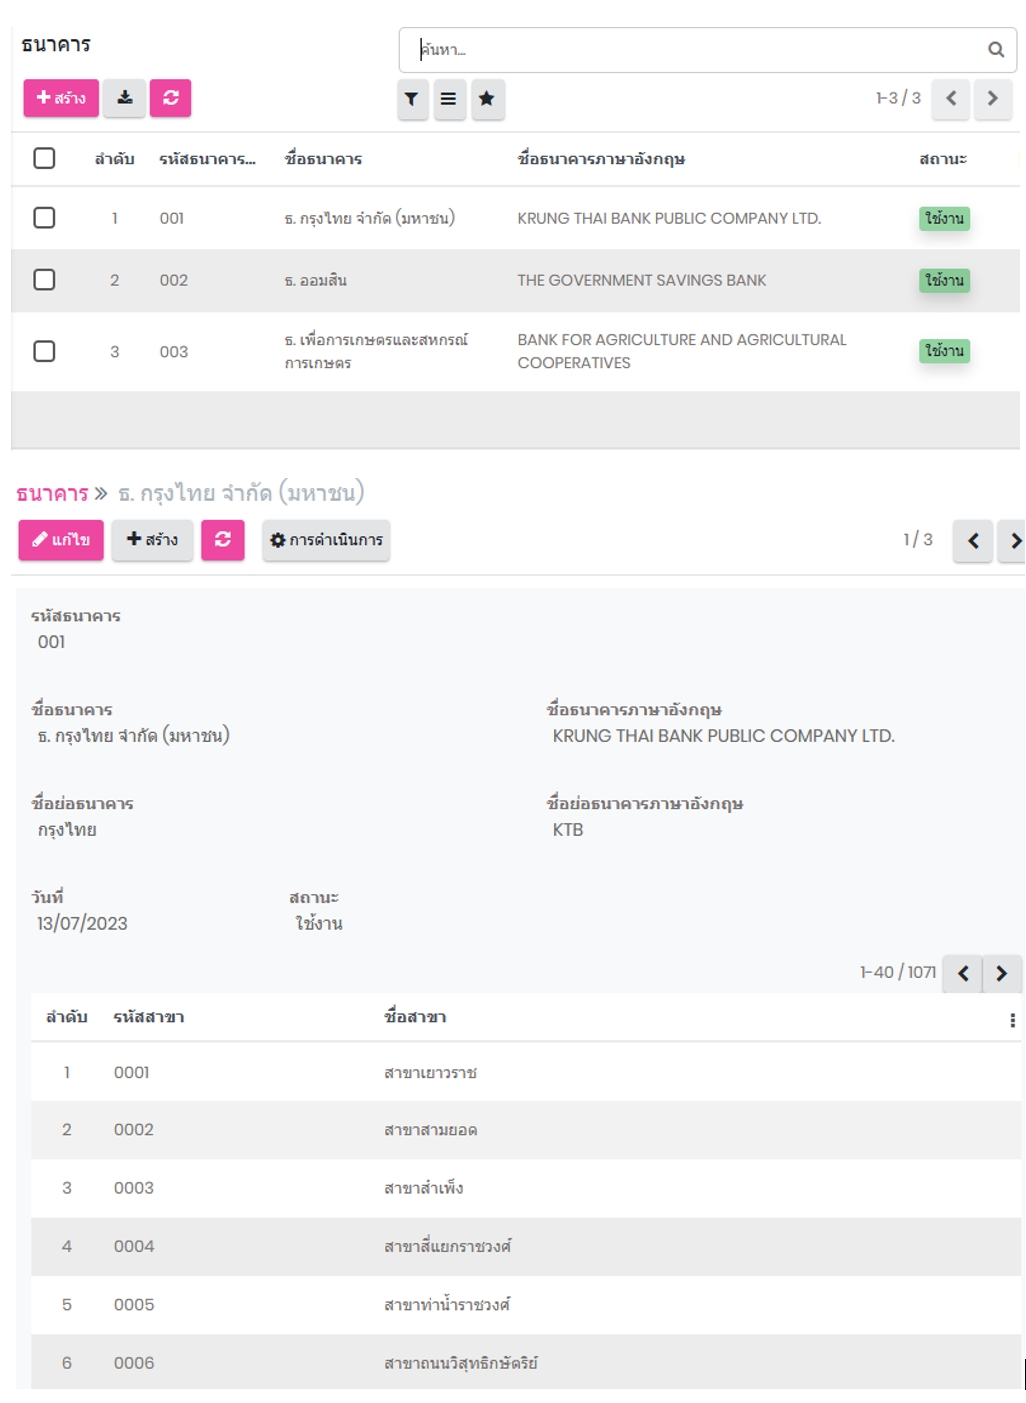
Task: Go to next page of bank list
Action: coord(992,98)
